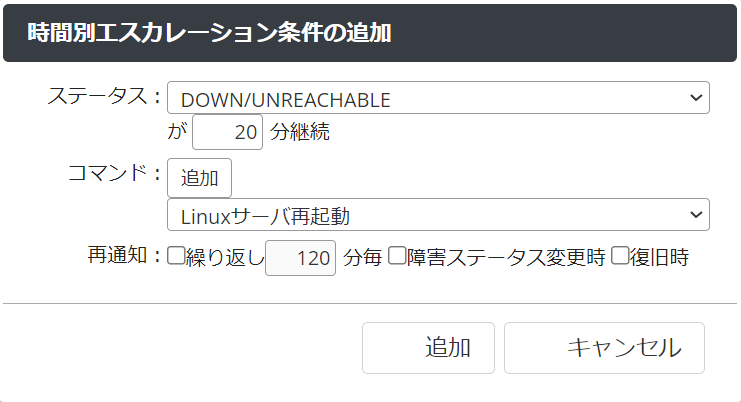Image resolution: width=741 pixels, height=402 pixels.
Task: Click the 再通知 field label
Action: pos(122,257)
